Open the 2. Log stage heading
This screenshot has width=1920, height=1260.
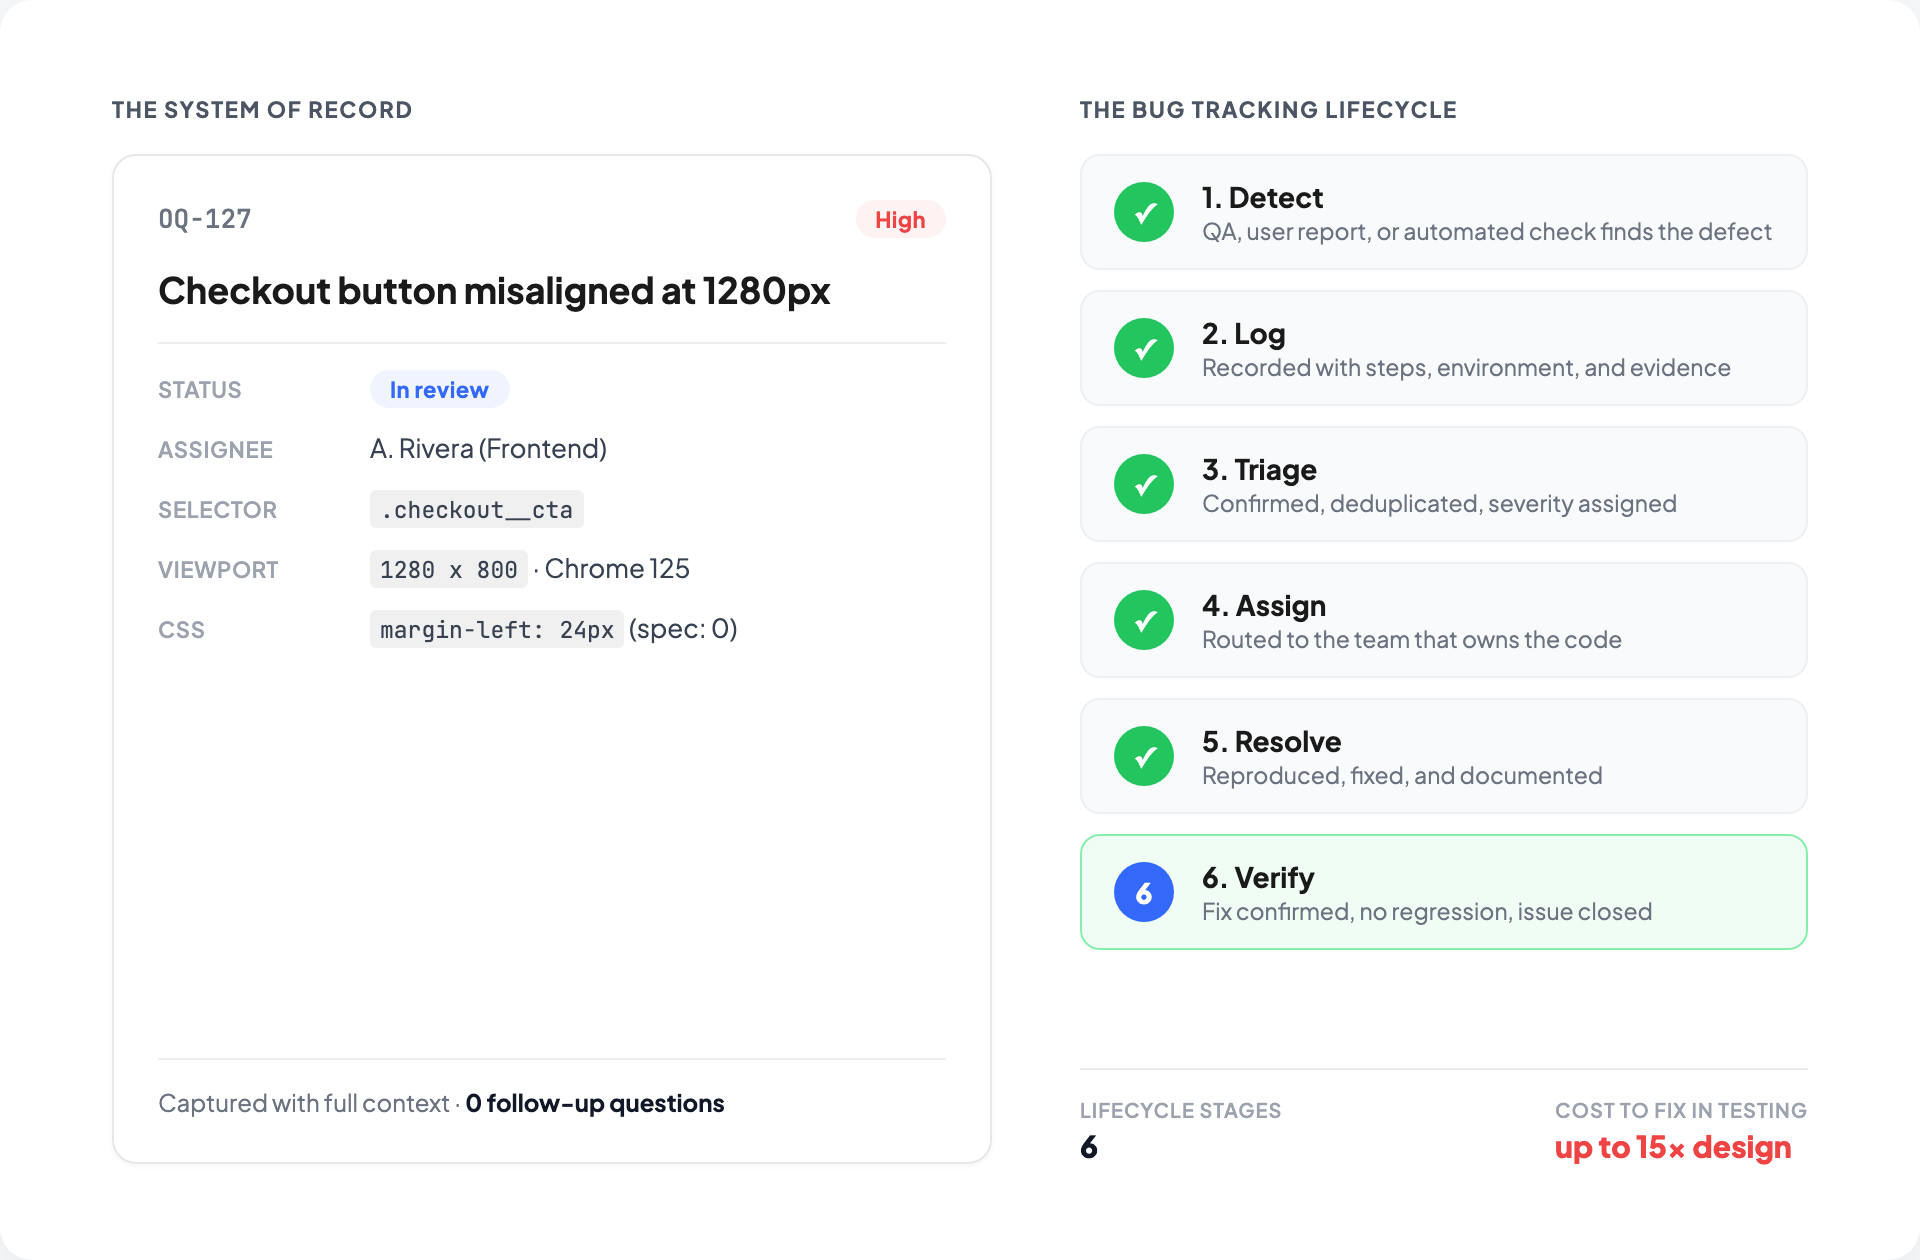tap(1244, 334)
